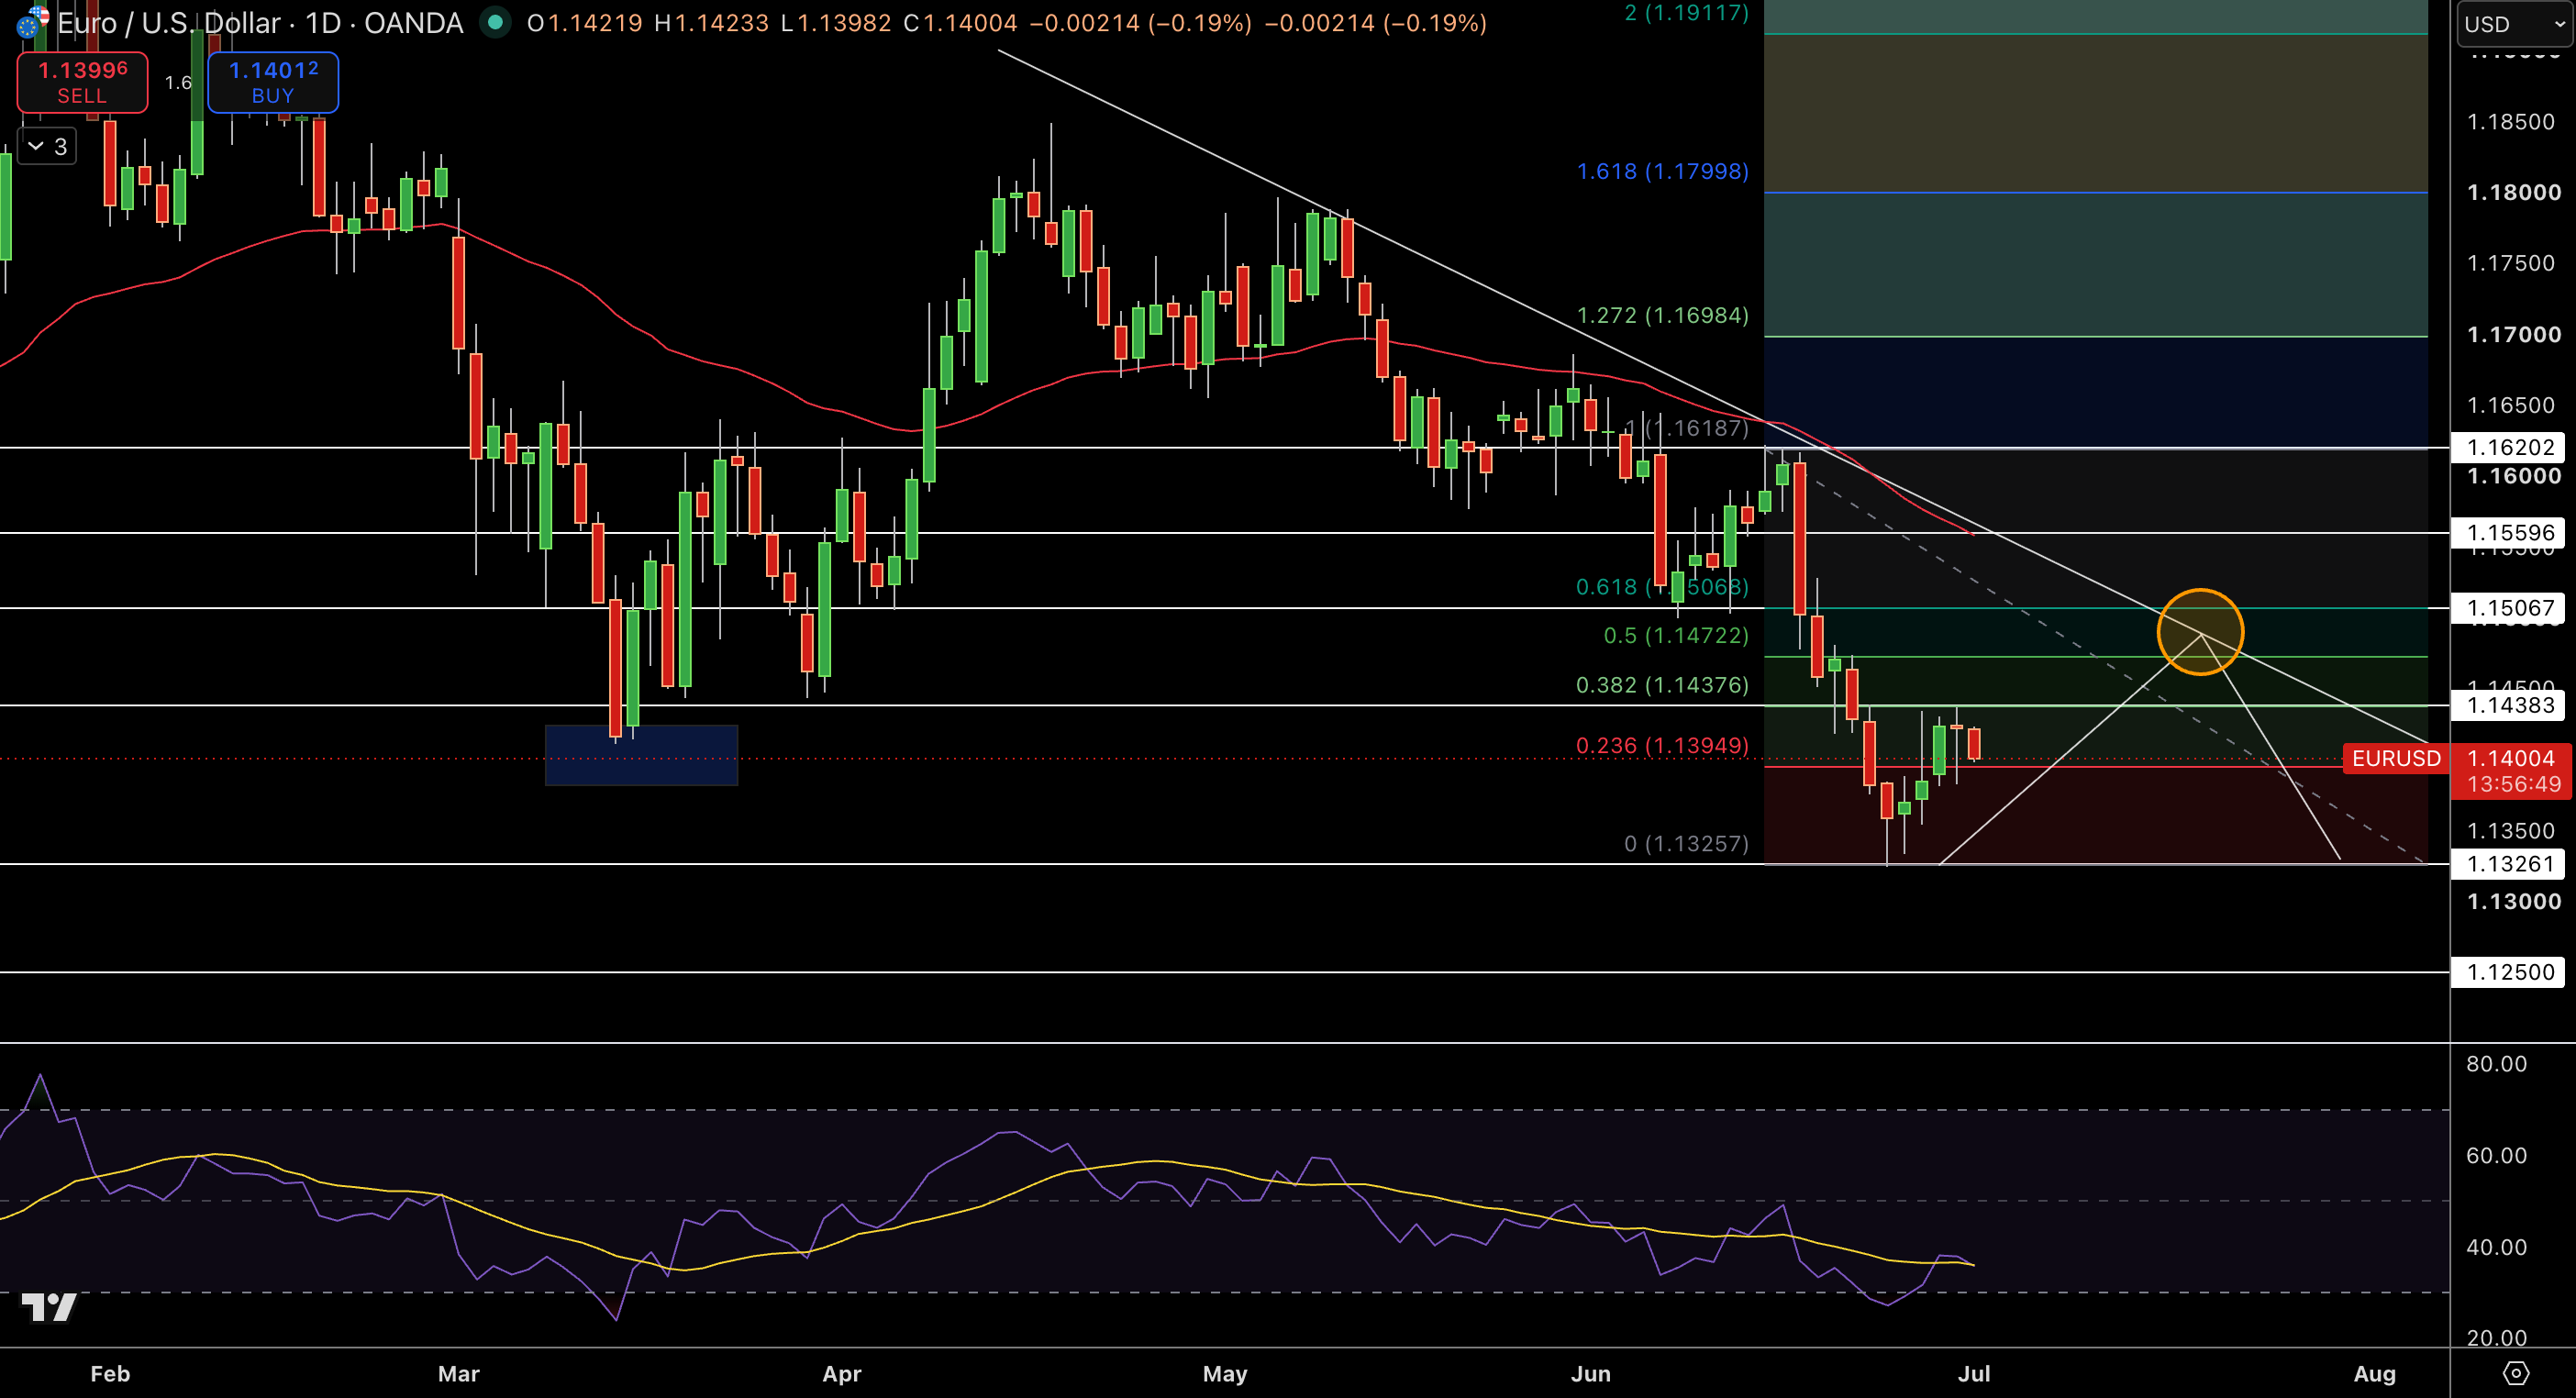Click the 0 (1.13257) Fibonacci label
Image resolution: width=2576 pixels, height=1398 pixels.
(x=1686, y=843)
